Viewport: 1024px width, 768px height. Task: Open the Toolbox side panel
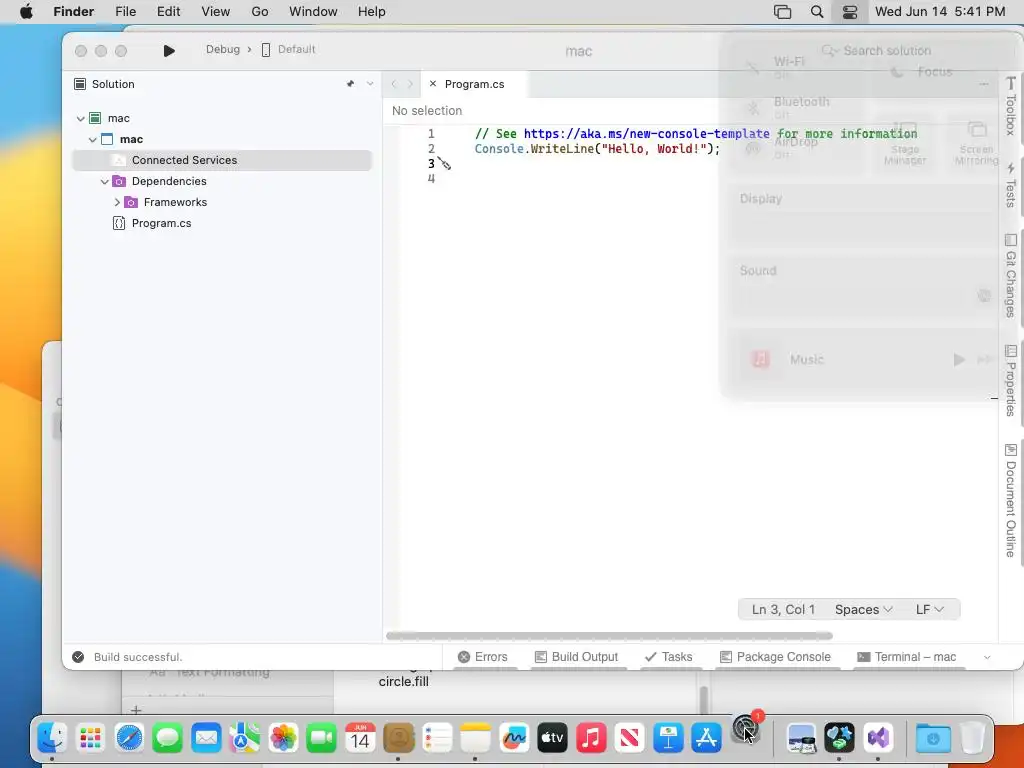[1010, 106]
